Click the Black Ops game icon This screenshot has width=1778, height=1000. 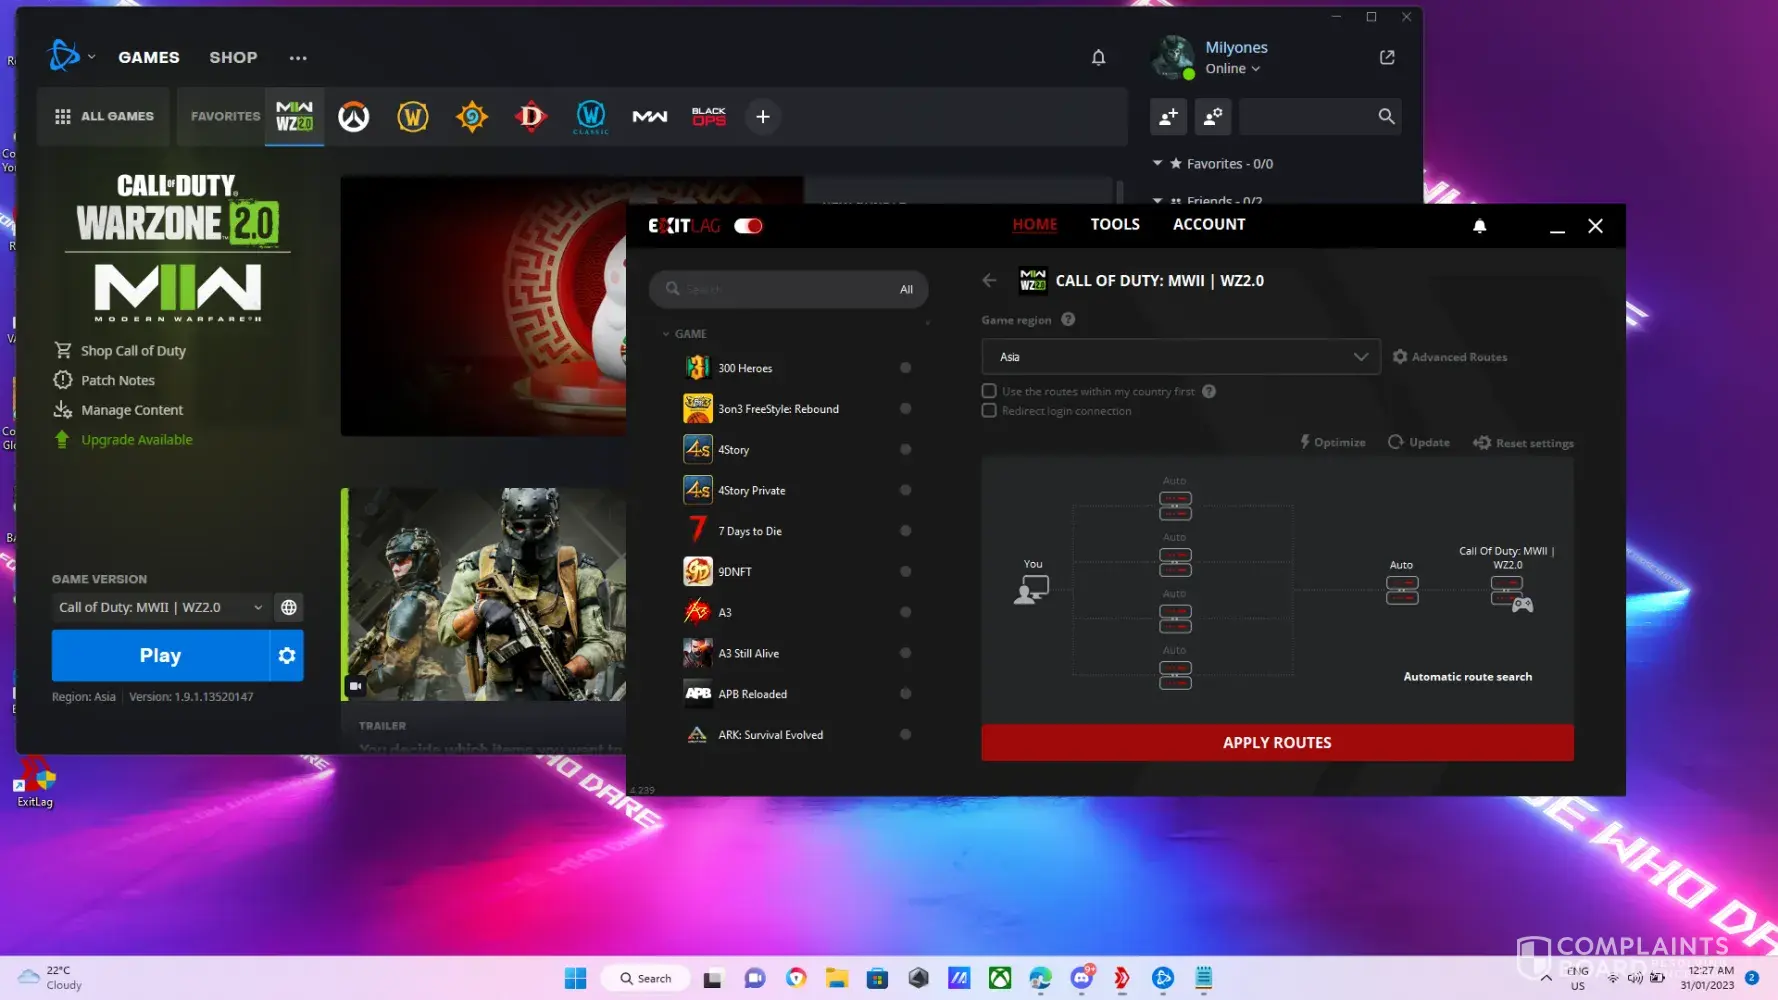point(709,117)
